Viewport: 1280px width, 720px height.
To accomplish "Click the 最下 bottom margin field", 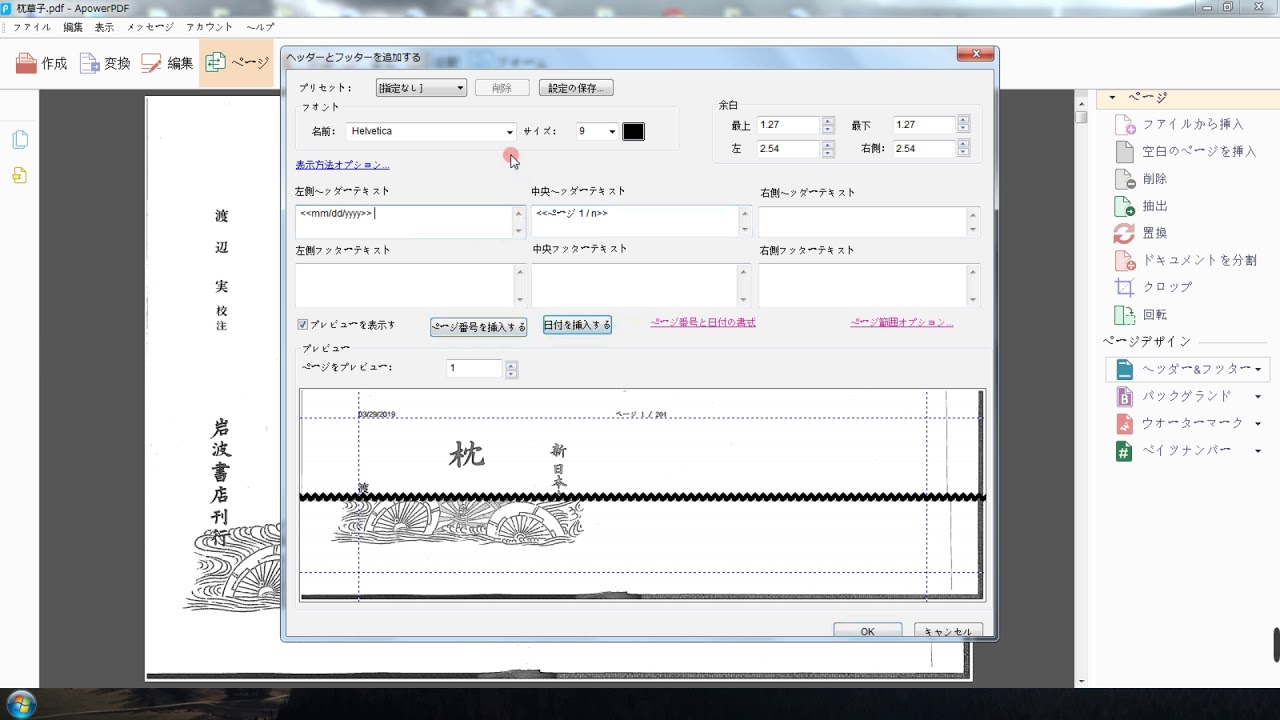I will (x=924, y=125).
